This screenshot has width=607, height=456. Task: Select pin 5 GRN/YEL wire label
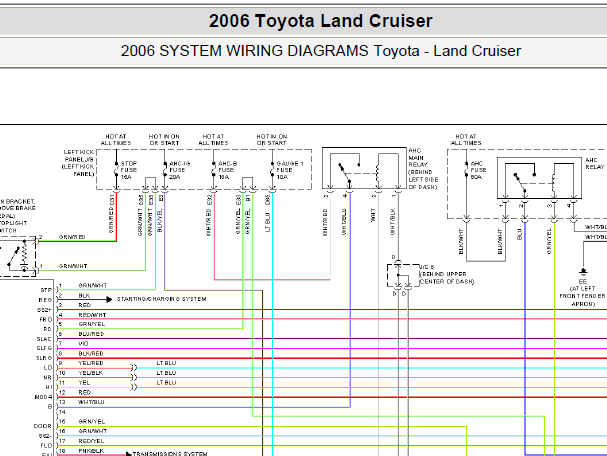92,324
